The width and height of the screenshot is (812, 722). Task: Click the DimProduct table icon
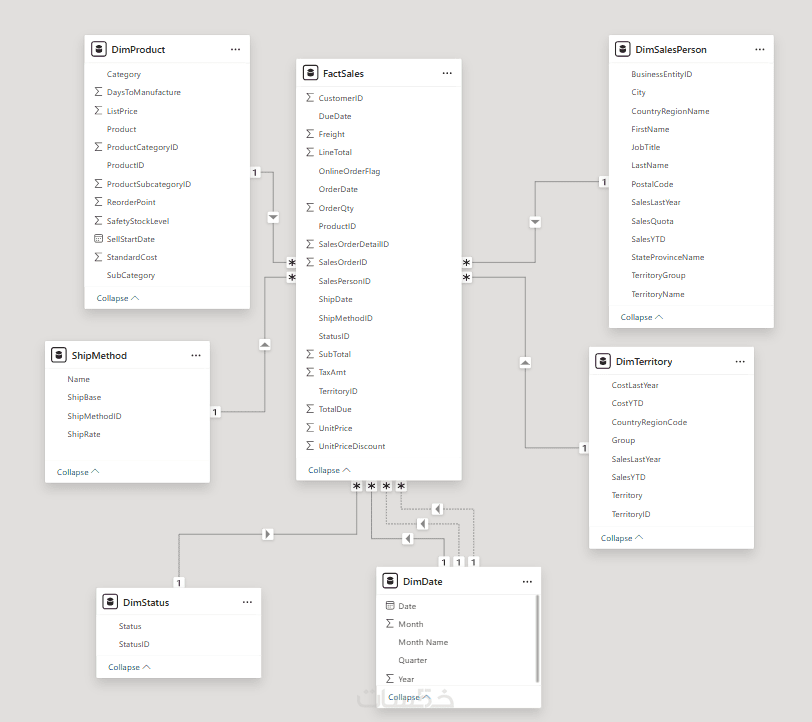click(x=98, y=49)
